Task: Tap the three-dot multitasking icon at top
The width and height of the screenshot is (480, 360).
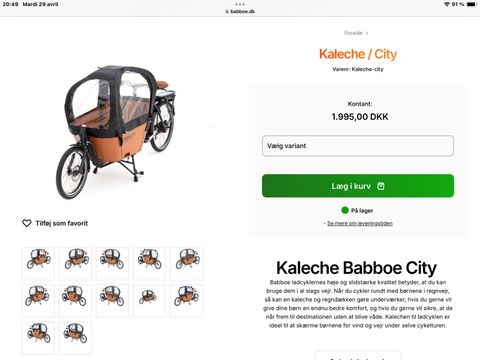Action: pos(240,4)
